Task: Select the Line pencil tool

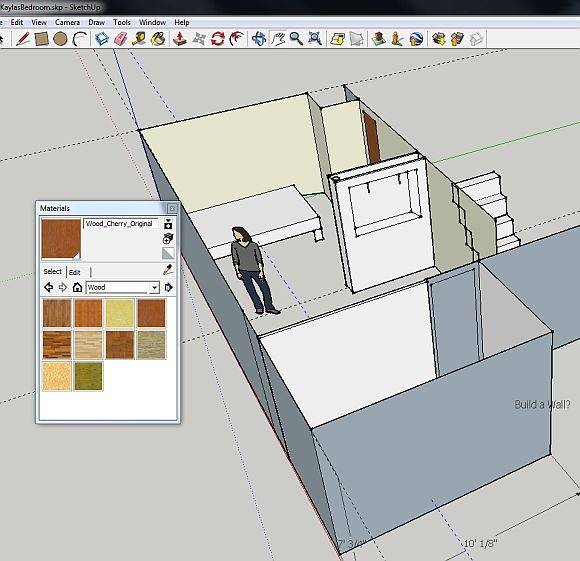Action: pyautogui.click(x=23, y=39)
